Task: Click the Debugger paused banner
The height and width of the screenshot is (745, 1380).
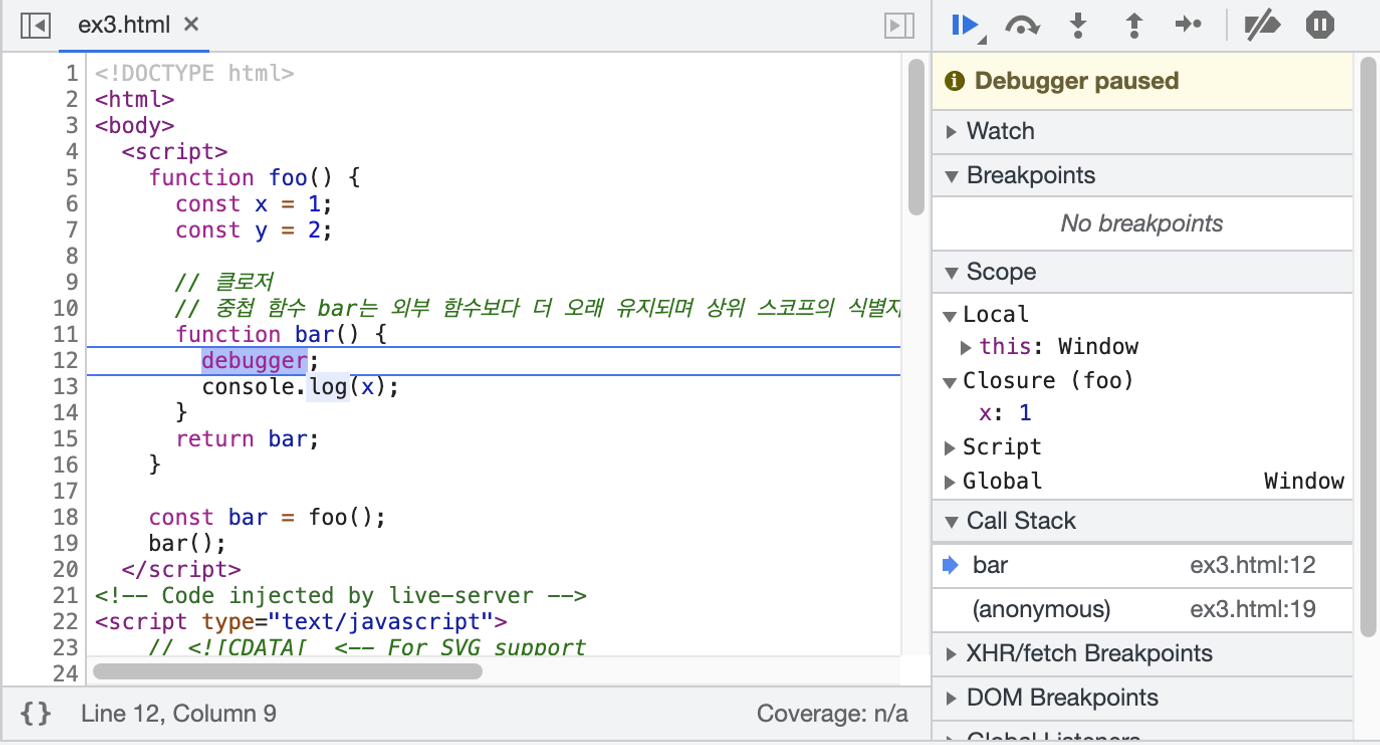Action: click(x=1142, y=82)
